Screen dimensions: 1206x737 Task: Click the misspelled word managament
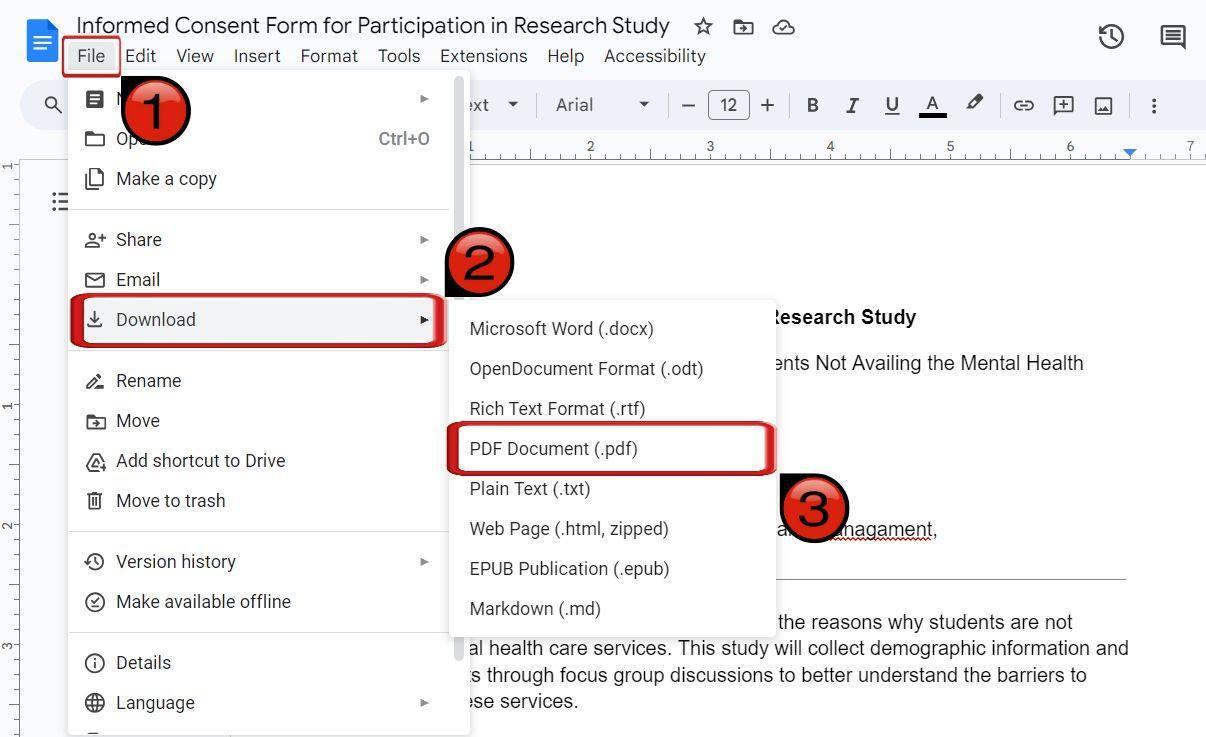click(884, 530)
